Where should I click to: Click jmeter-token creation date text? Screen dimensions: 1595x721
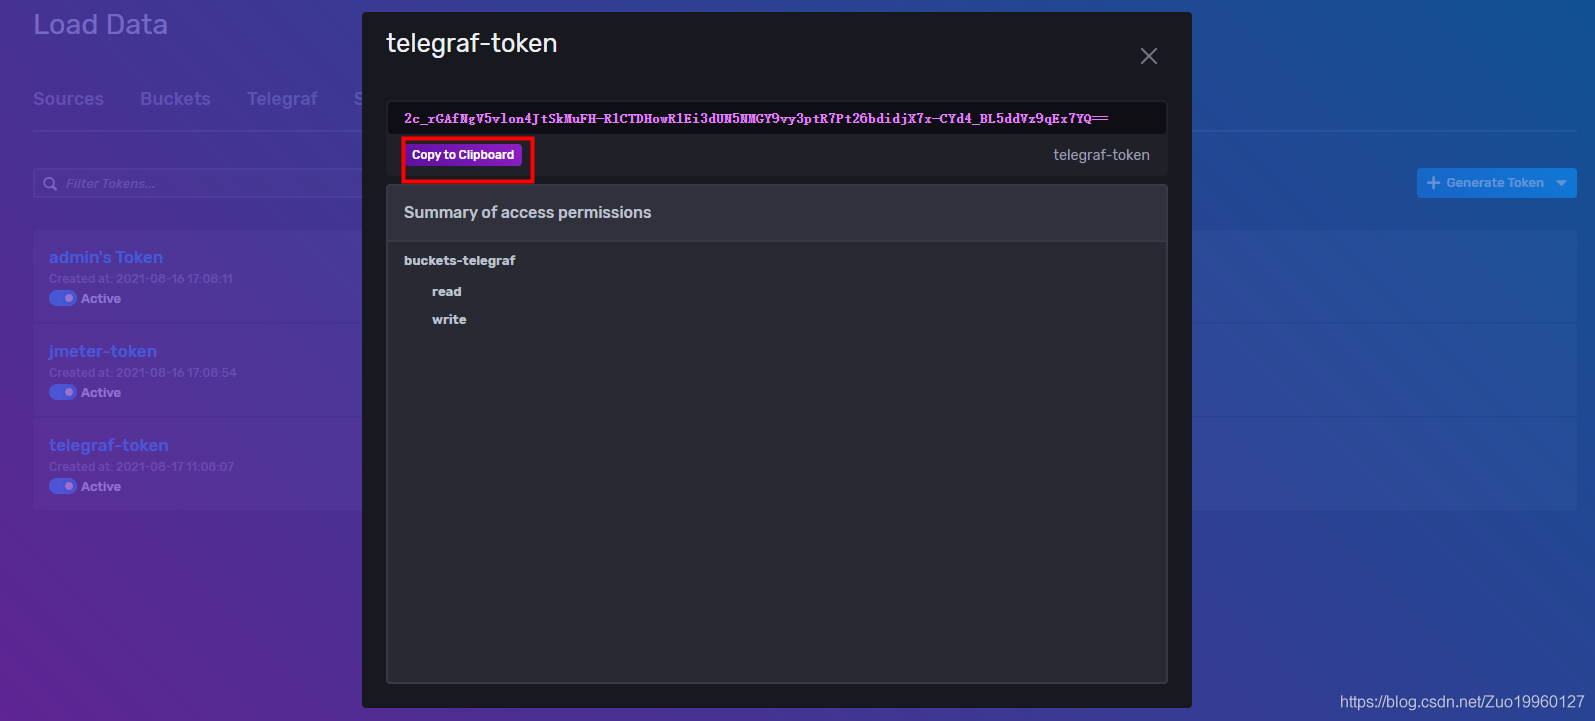[143, 373]
